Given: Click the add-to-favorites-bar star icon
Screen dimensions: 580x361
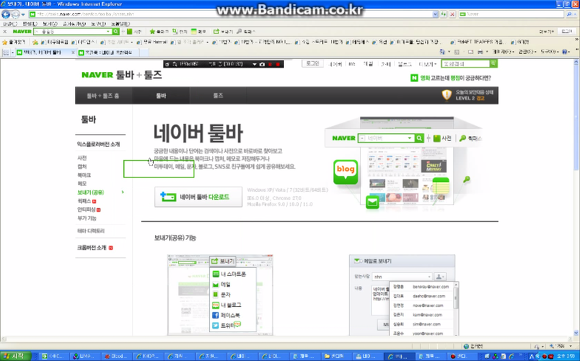Looking at the screenshot, I should [35, 42].
